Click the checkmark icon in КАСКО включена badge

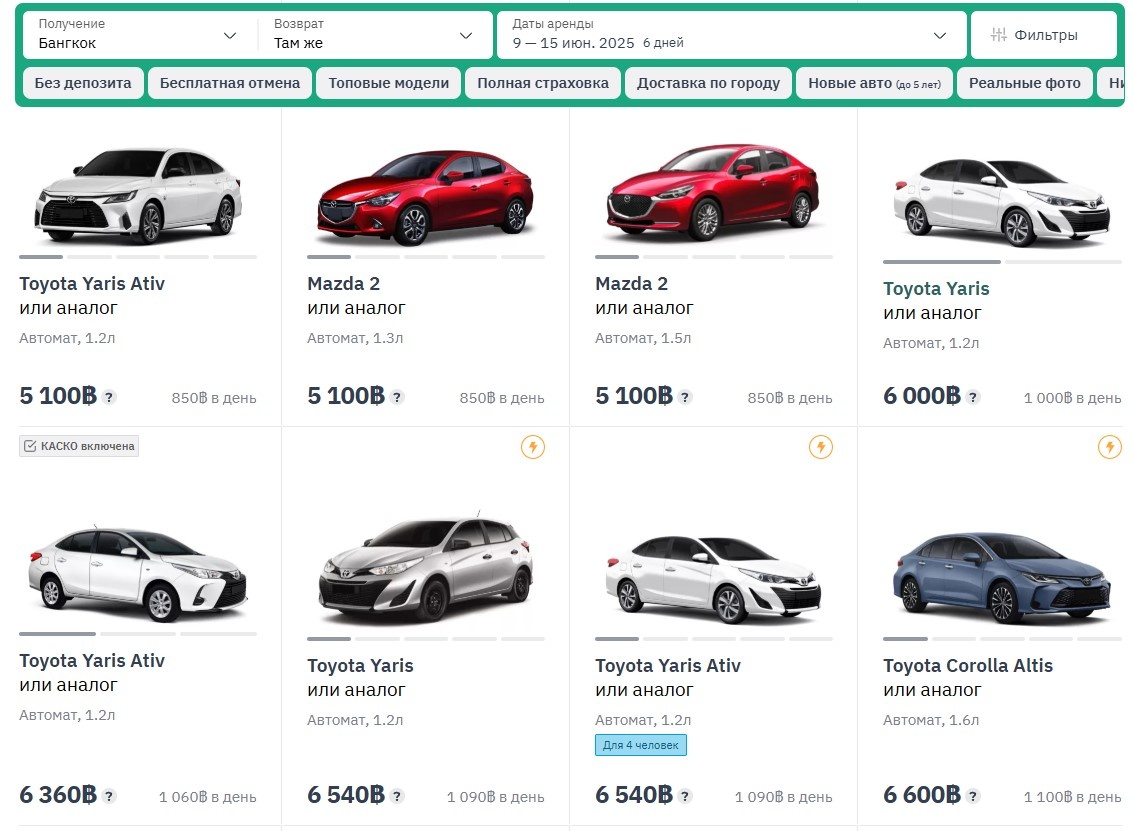pyautogui.click(x=29, y=446)
